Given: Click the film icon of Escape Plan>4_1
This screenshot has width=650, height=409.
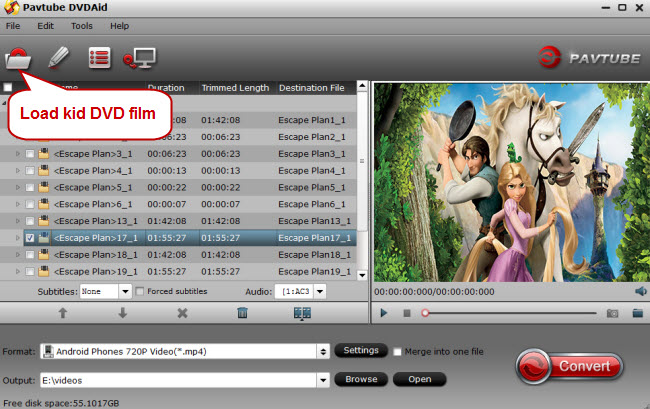Looking at the screenshot, I should tap(44, 170).
